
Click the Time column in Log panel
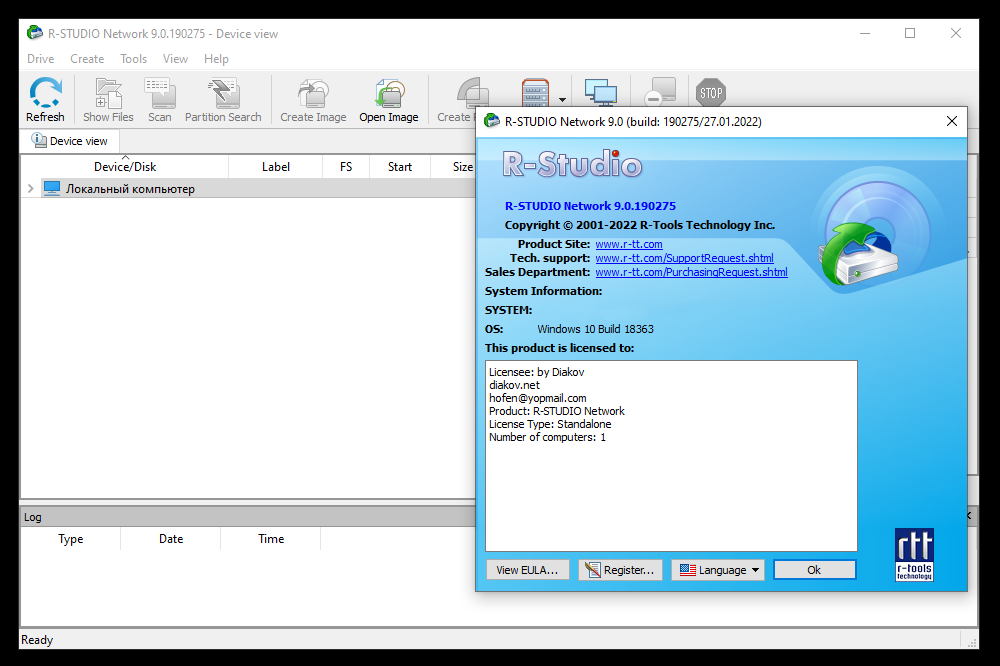271,539
